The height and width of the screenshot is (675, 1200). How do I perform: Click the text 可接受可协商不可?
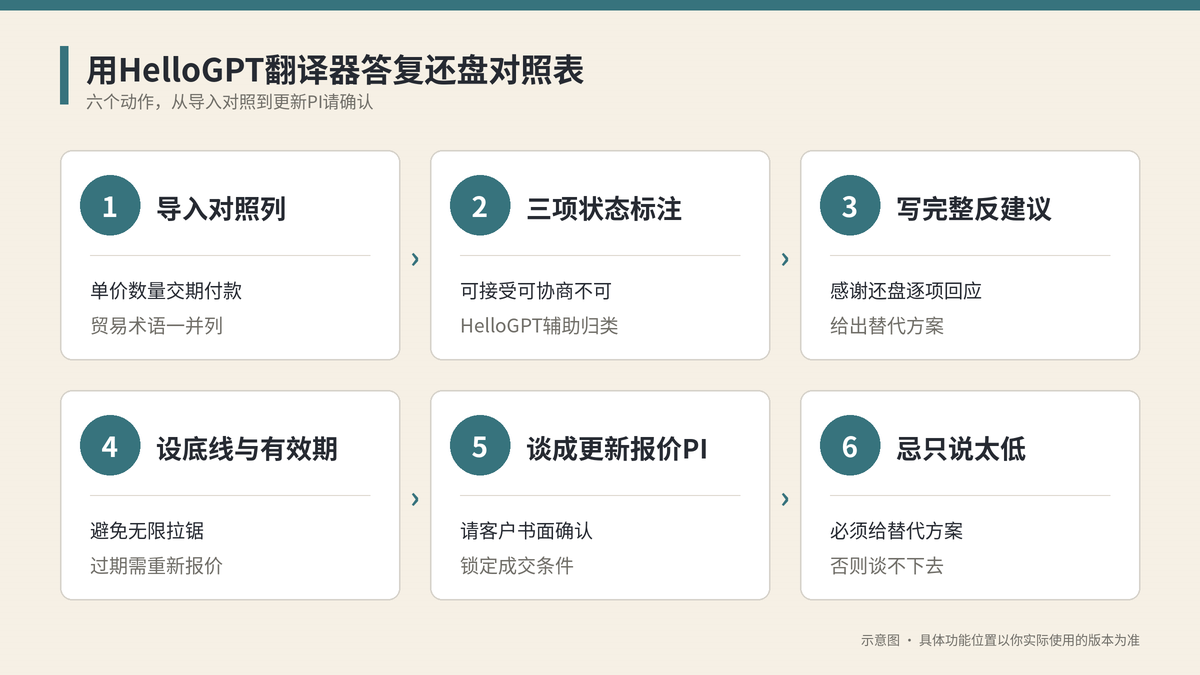(536, 291)
